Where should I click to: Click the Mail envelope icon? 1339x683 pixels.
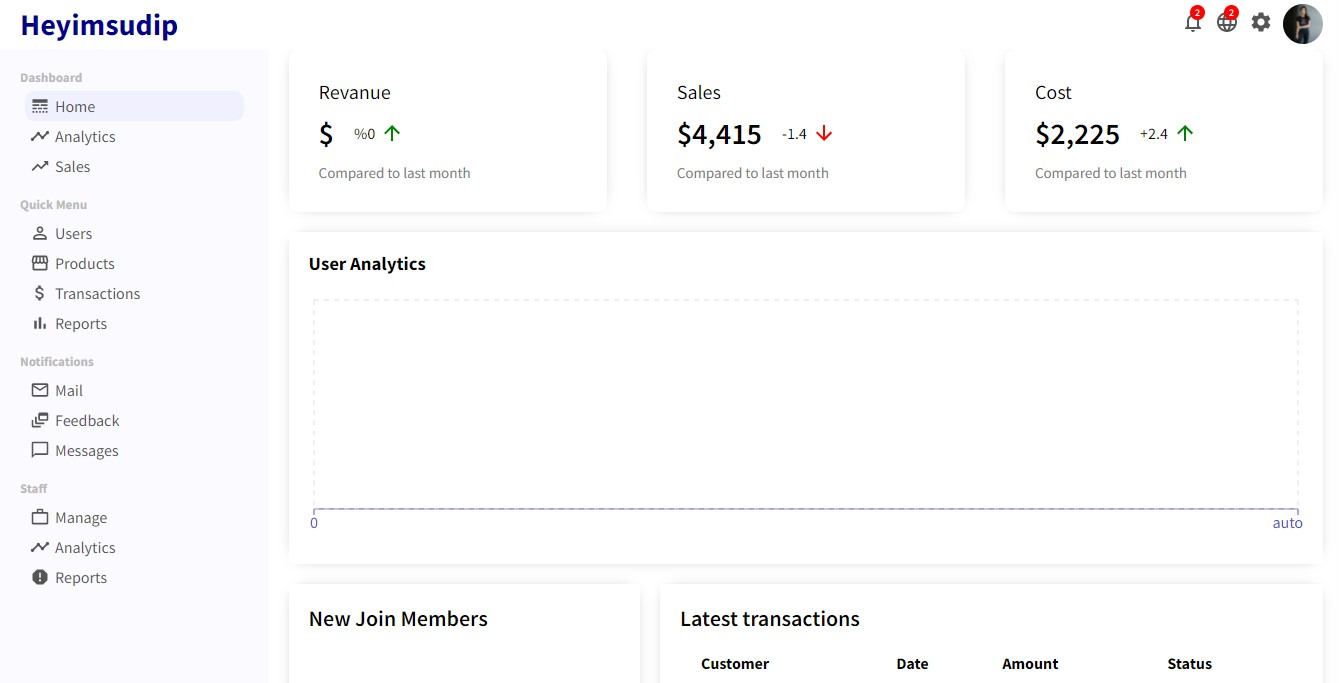pyautogui.click(x=40, y=390)
